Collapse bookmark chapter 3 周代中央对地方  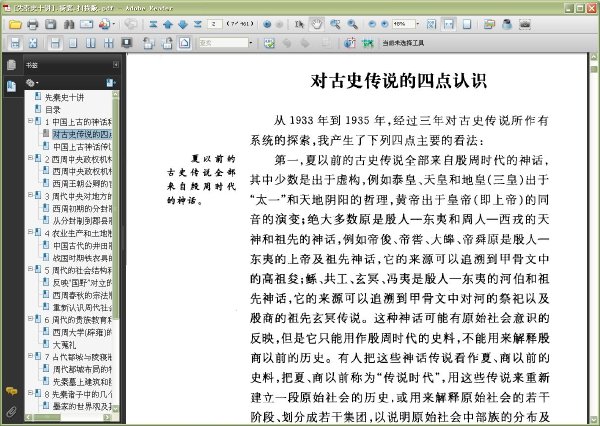click(x=30, y=195)
